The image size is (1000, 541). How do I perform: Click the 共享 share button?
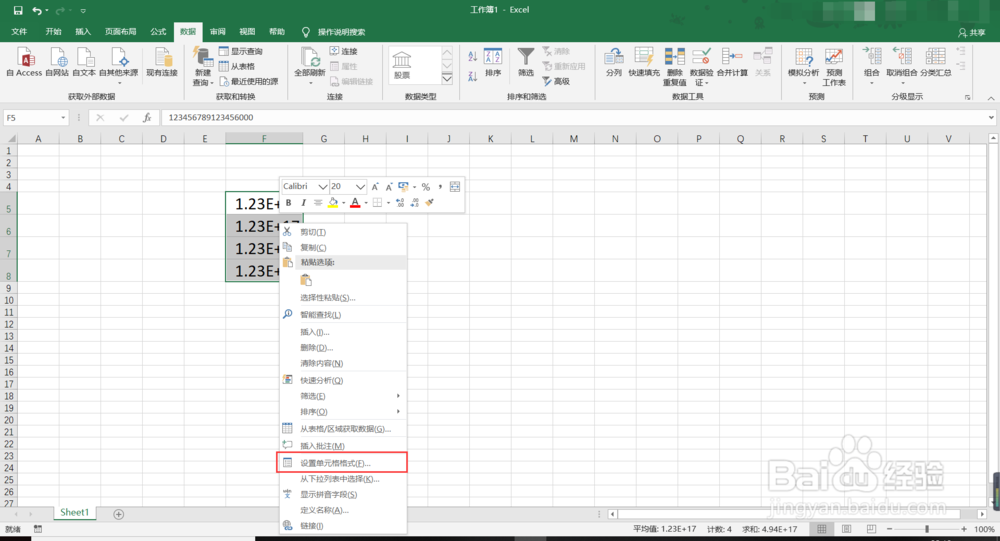click(x=971, y=32)
